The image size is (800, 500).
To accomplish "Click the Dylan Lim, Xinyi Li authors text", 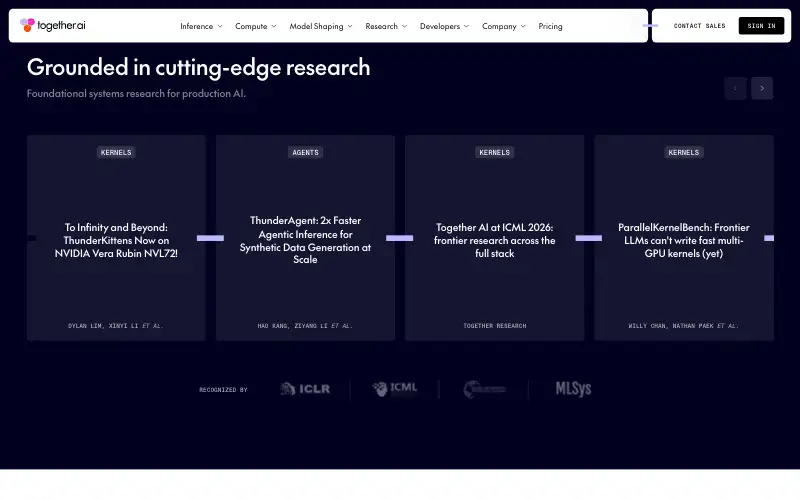I will coord(115,326).
